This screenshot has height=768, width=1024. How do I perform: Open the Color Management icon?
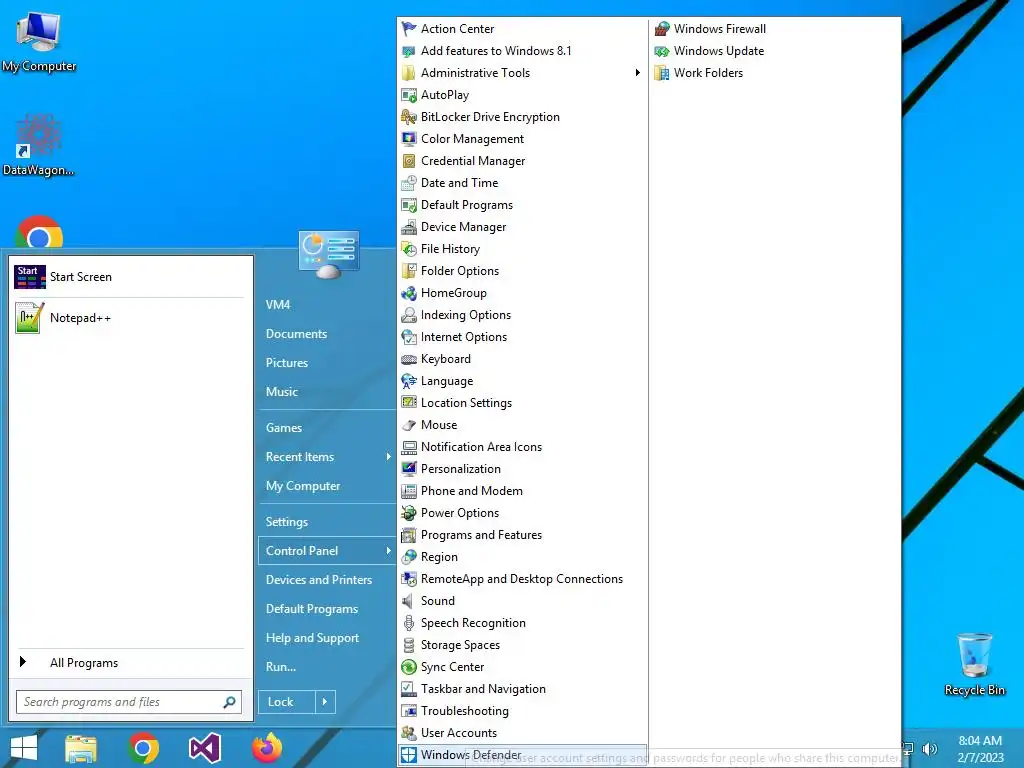point(409,139)
